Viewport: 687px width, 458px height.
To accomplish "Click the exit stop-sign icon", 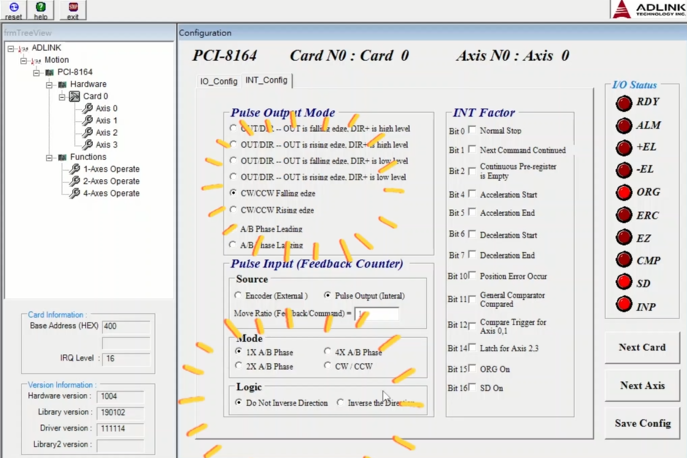I will [x=73, y=9].
